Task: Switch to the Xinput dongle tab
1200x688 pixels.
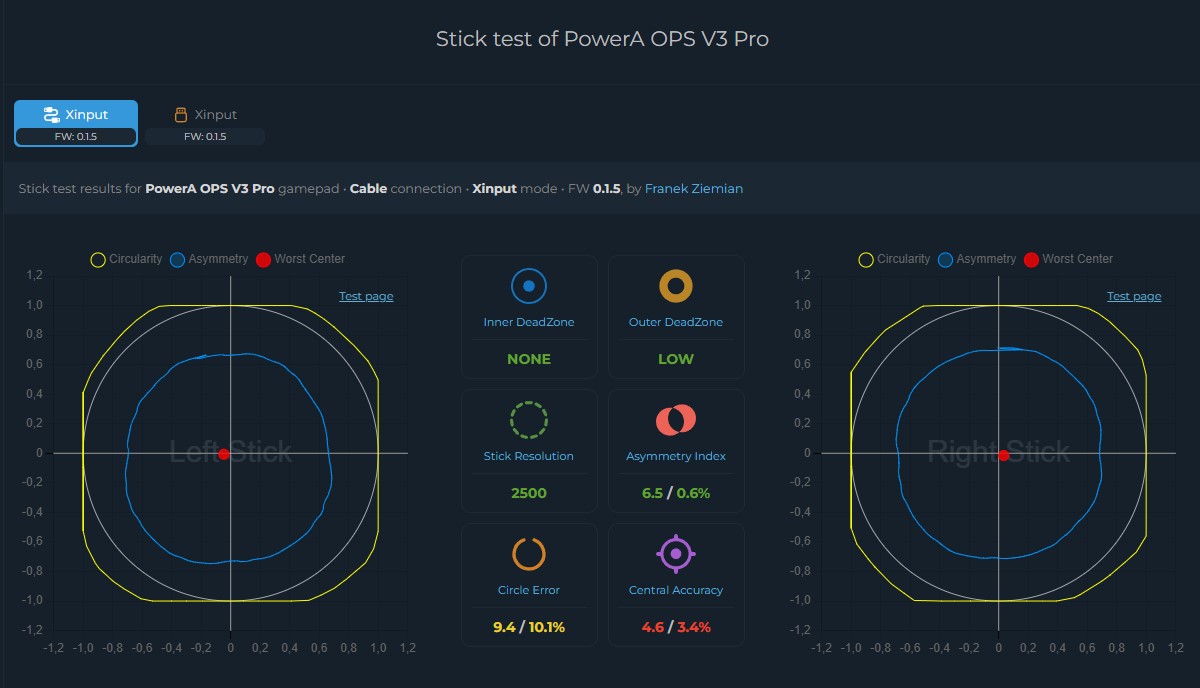Action: (x=205, y=123)
